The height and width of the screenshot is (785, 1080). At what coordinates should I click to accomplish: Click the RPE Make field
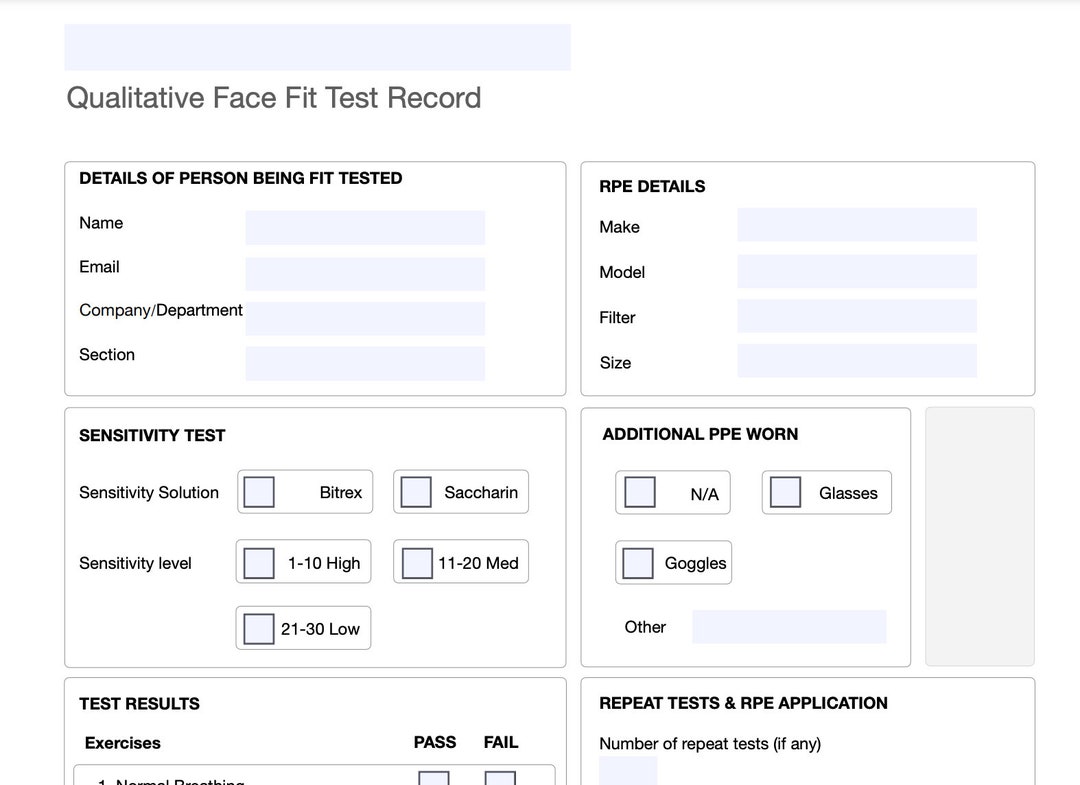pyautogui.click(x=856, y=224)
